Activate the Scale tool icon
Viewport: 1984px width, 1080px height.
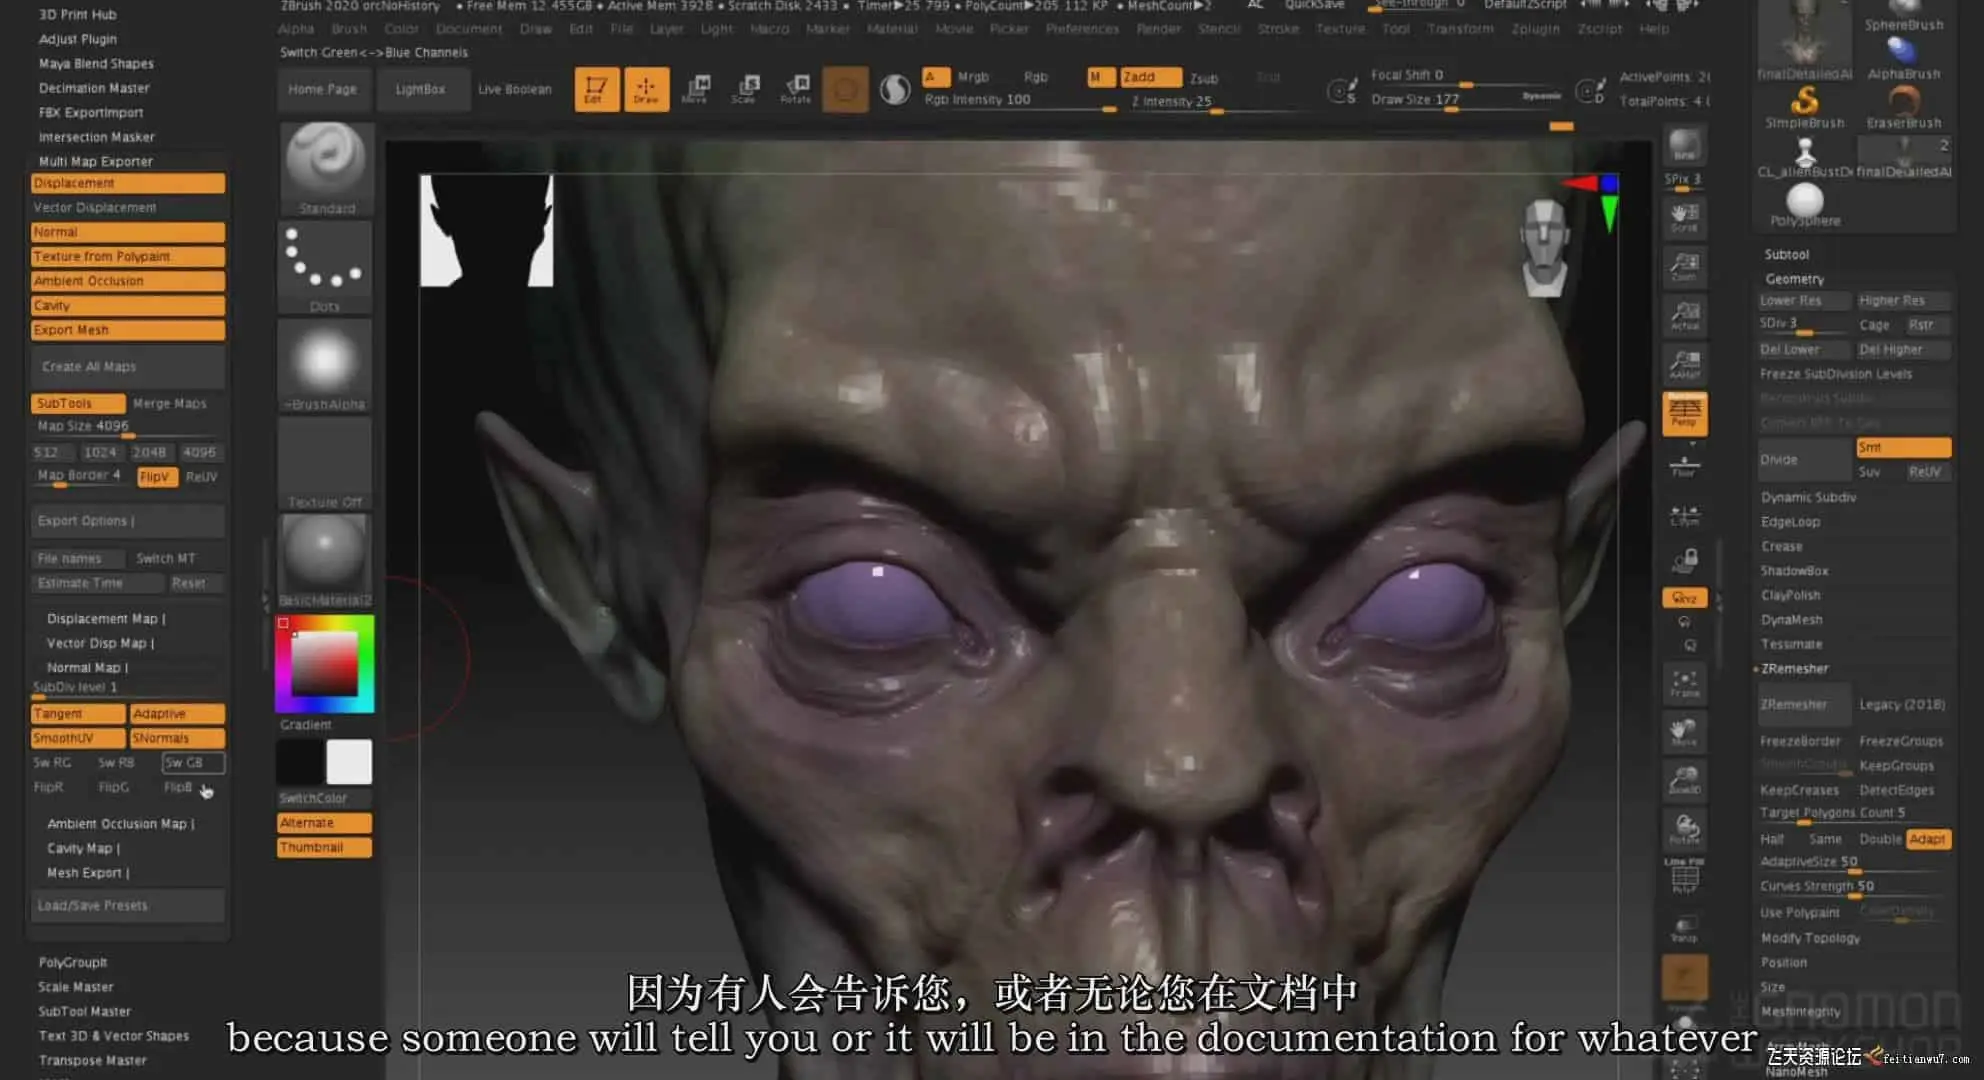[746, 89]
